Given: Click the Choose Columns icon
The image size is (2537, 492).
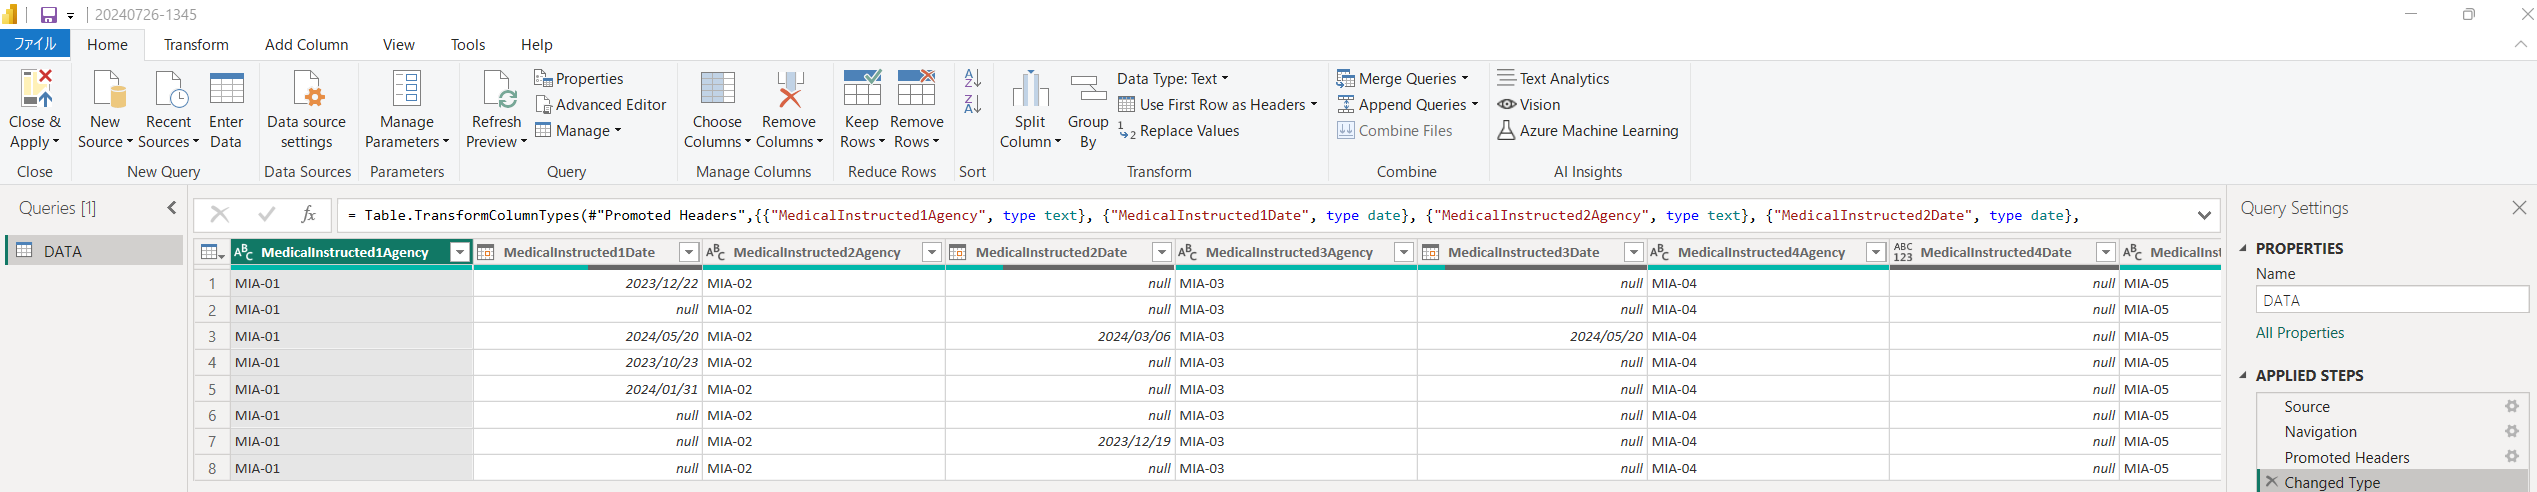Looking at the screenshot, I should [717, 89].
